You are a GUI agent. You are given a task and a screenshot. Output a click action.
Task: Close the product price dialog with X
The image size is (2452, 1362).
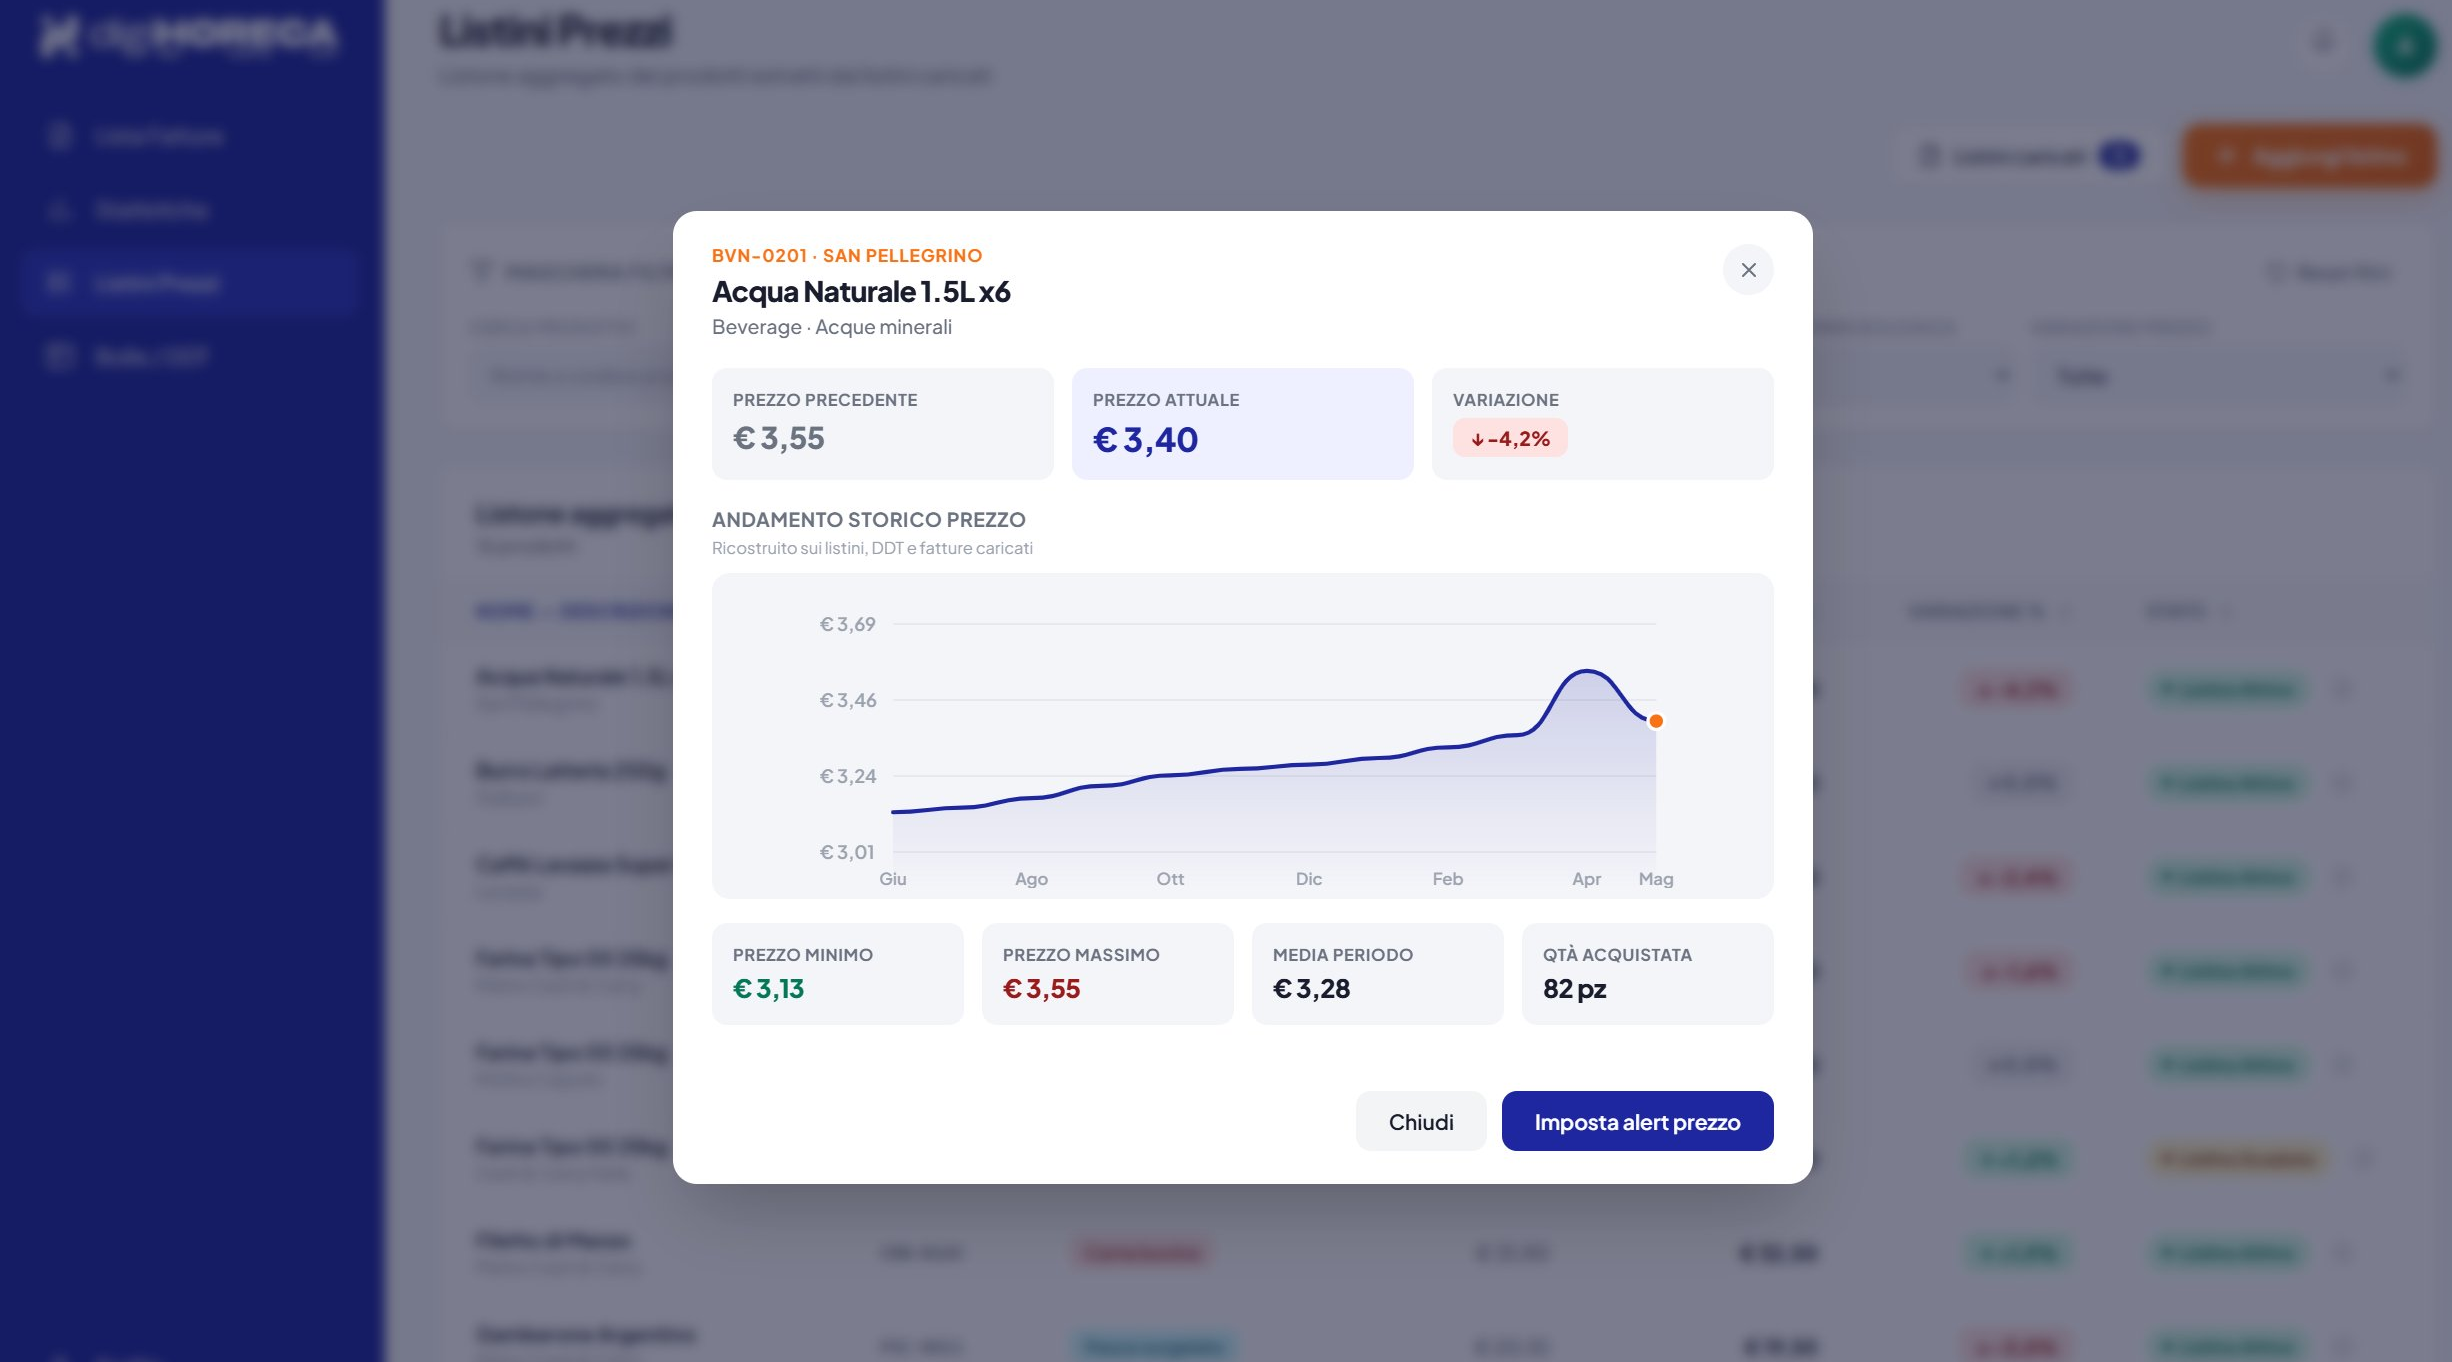(x=1748, y=270)
